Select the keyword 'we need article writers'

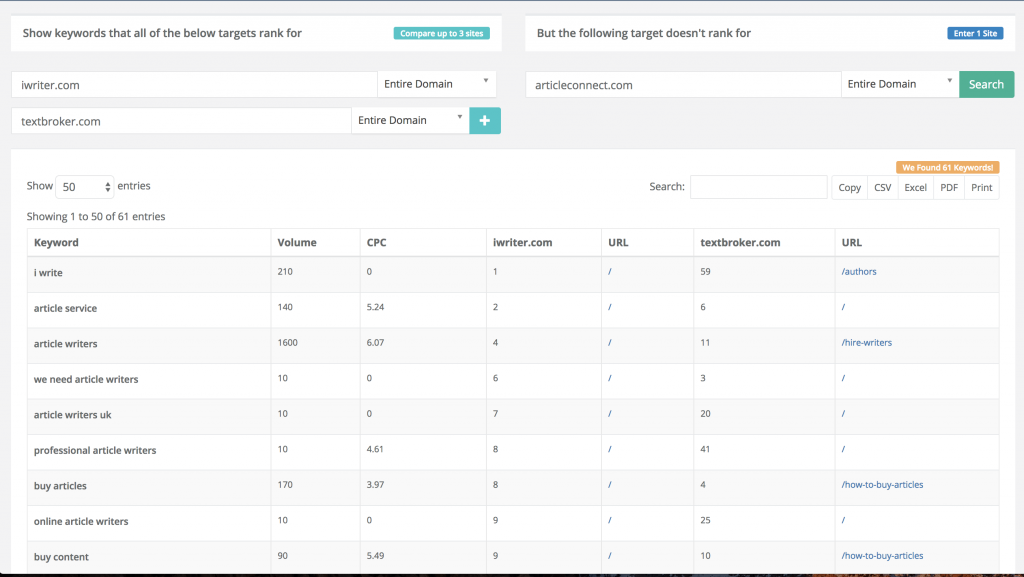(86, 379)
